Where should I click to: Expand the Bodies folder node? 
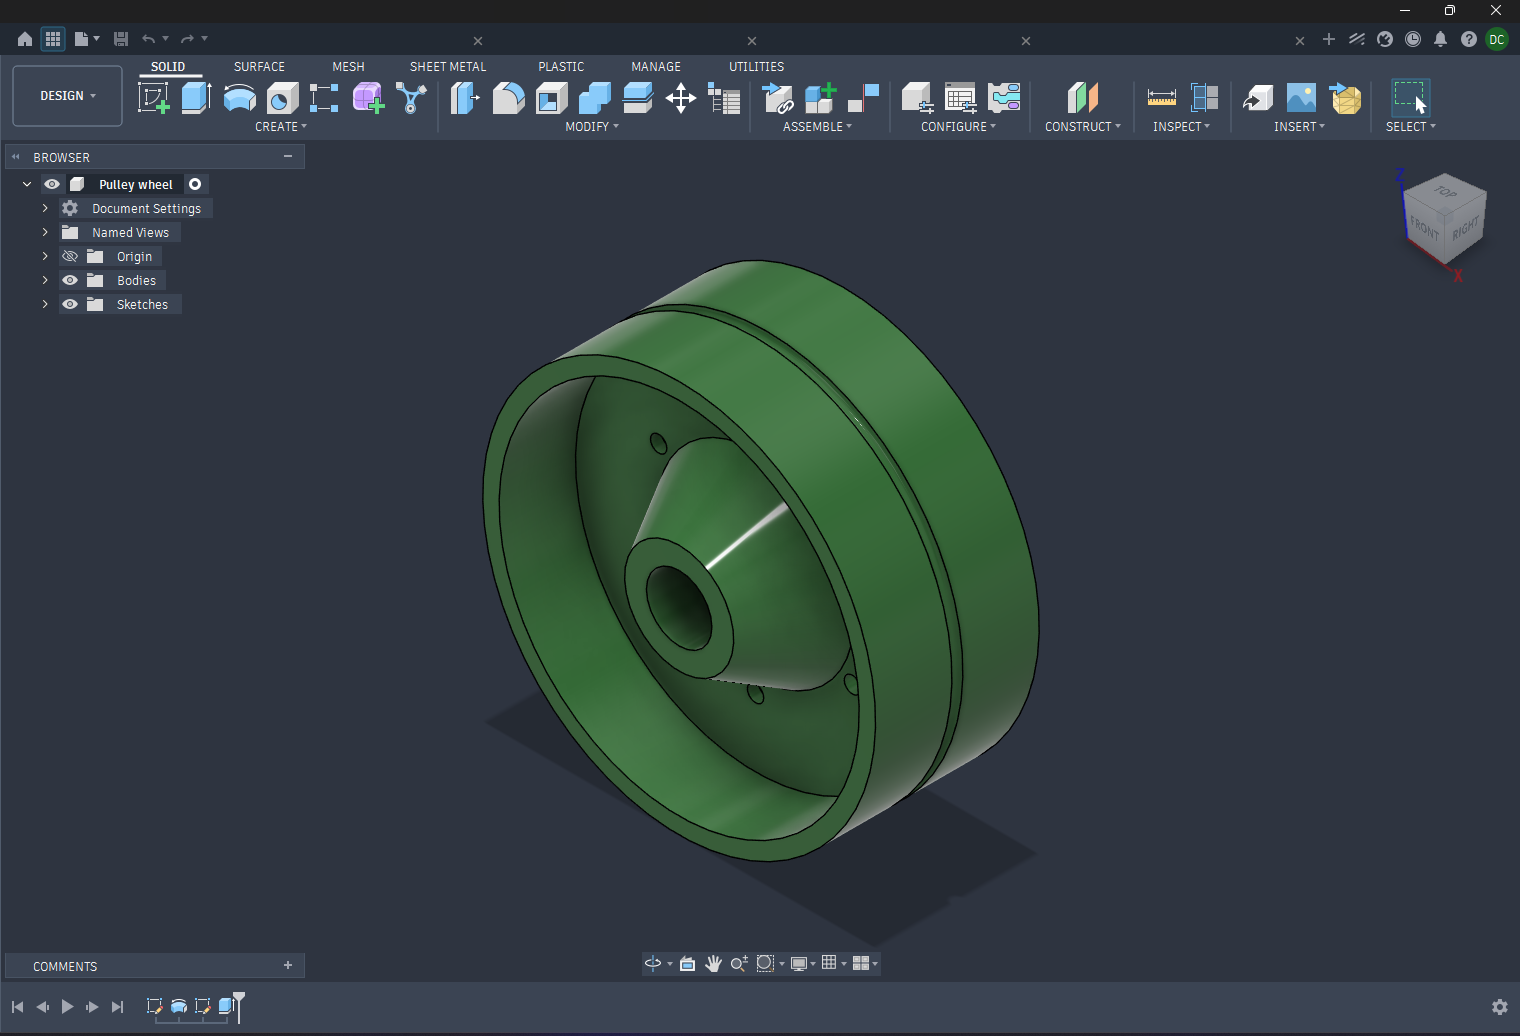(45, 280)
